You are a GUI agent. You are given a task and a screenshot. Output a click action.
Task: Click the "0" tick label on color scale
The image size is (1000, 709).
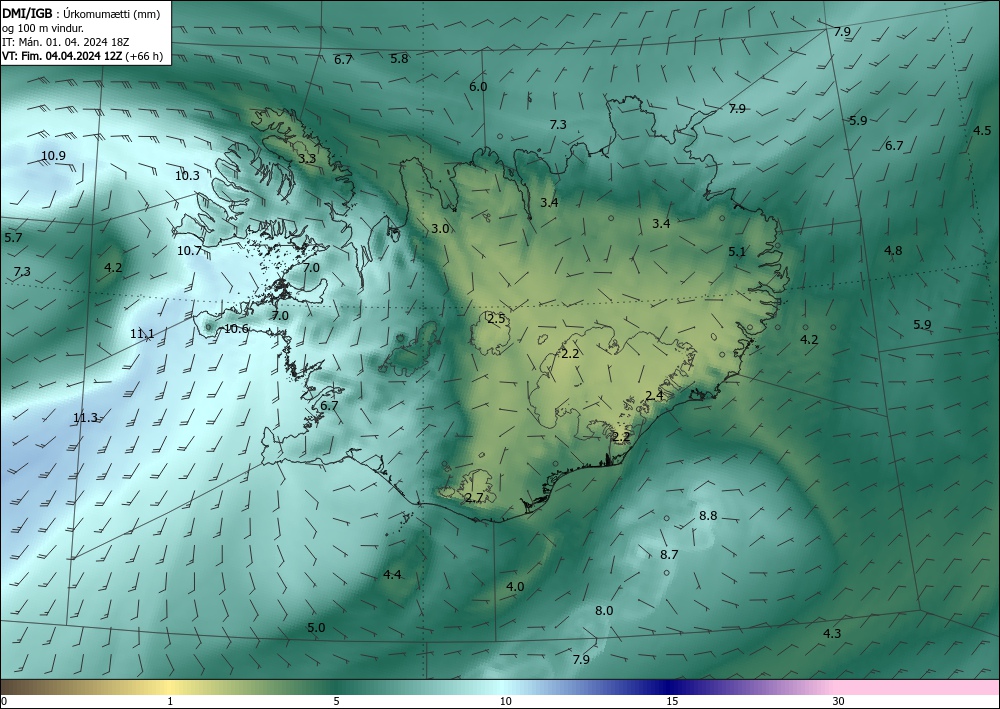click(x=4, y=701)
